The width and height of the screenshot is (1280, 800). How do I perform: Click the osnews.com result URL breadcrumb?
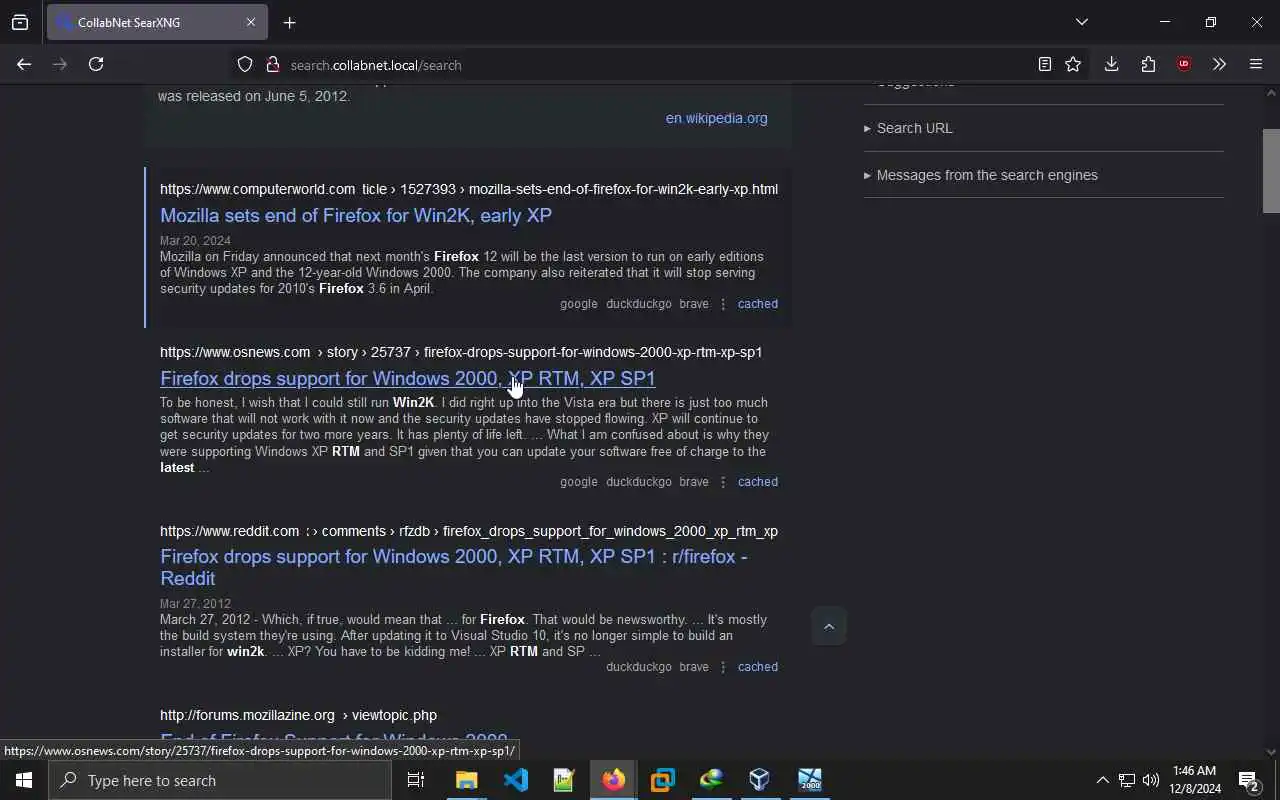click(x=461, y=352)
